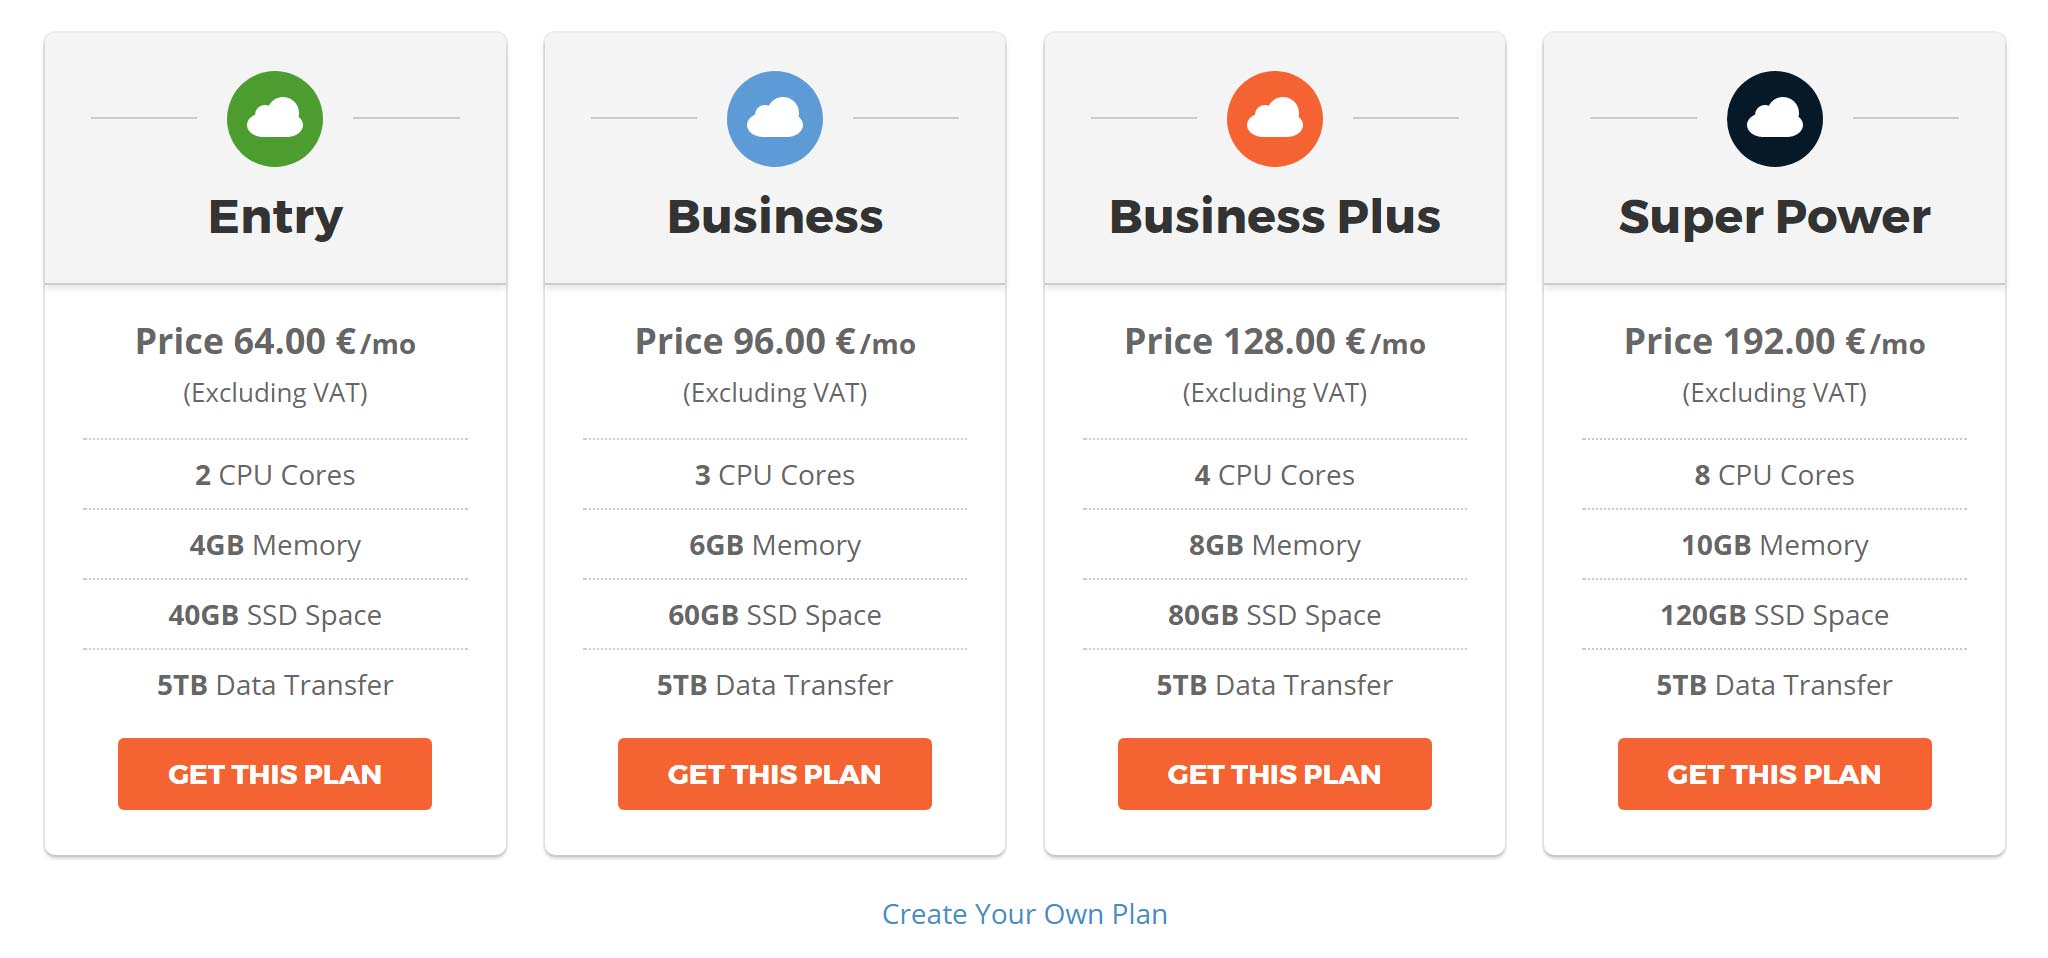The image size is (2048, 958).
Task: Click the 4GB Memory feature row
Action: pos(275,545)
